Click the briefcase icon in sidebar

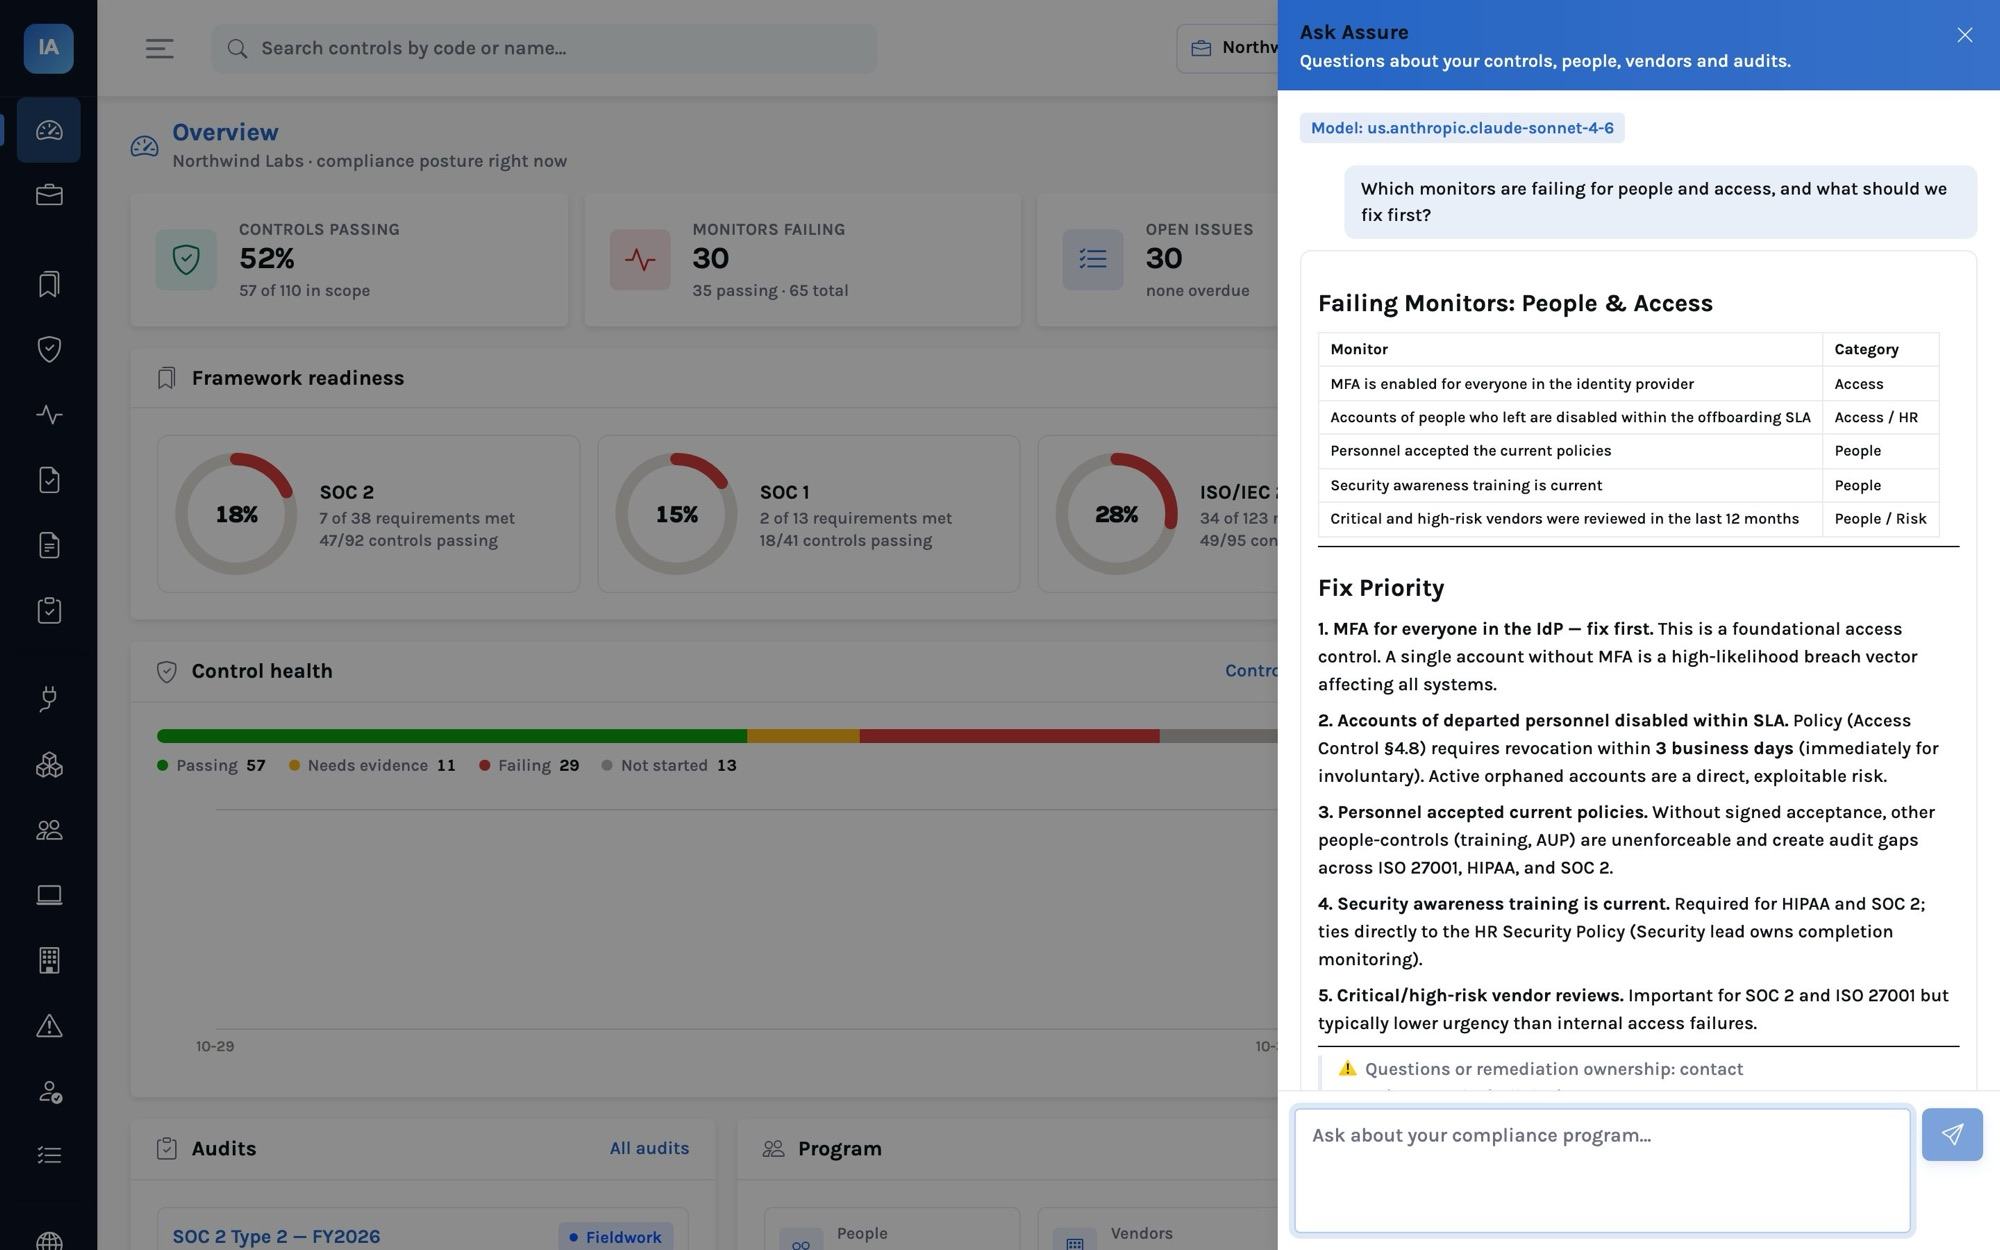click(x=49, y=195)
